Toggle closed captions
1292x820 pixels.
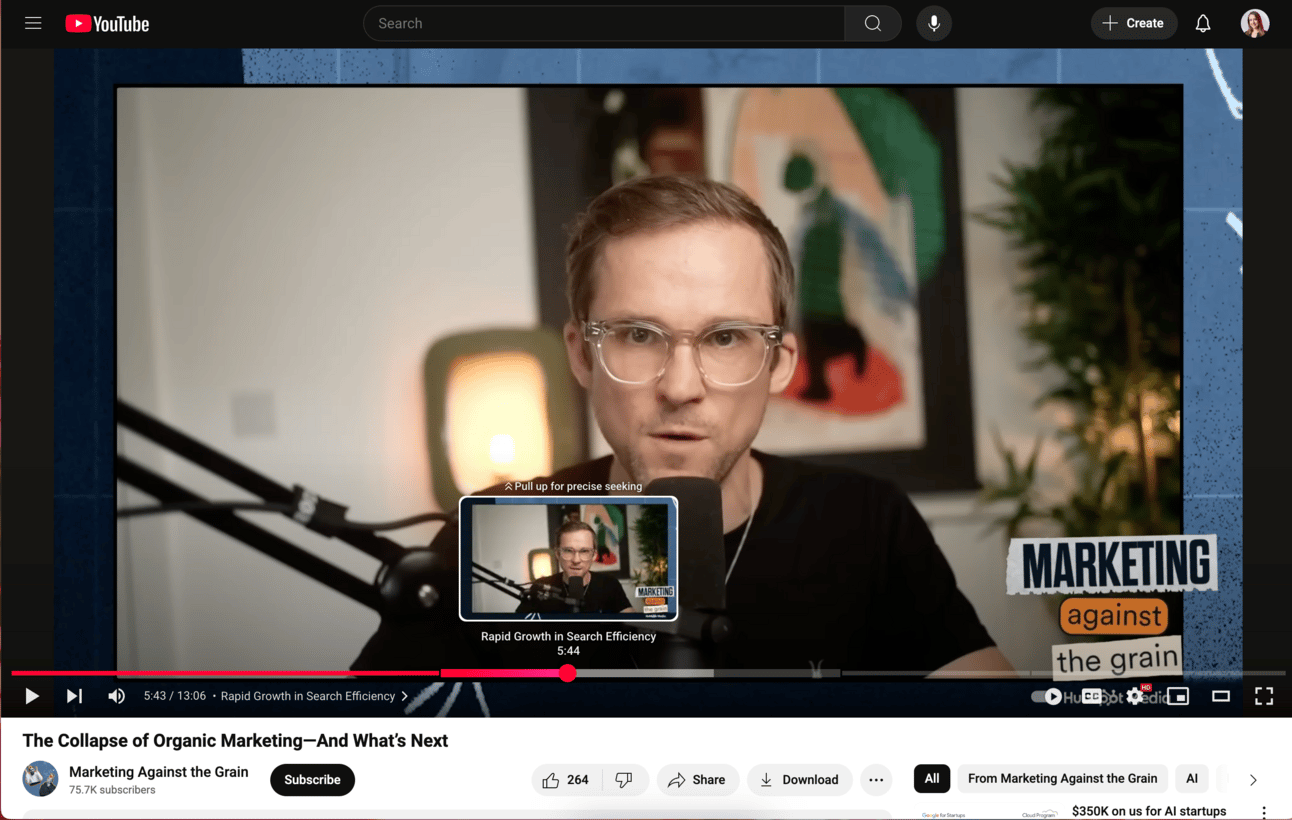pyautogui.click(x=1092, y=696)
